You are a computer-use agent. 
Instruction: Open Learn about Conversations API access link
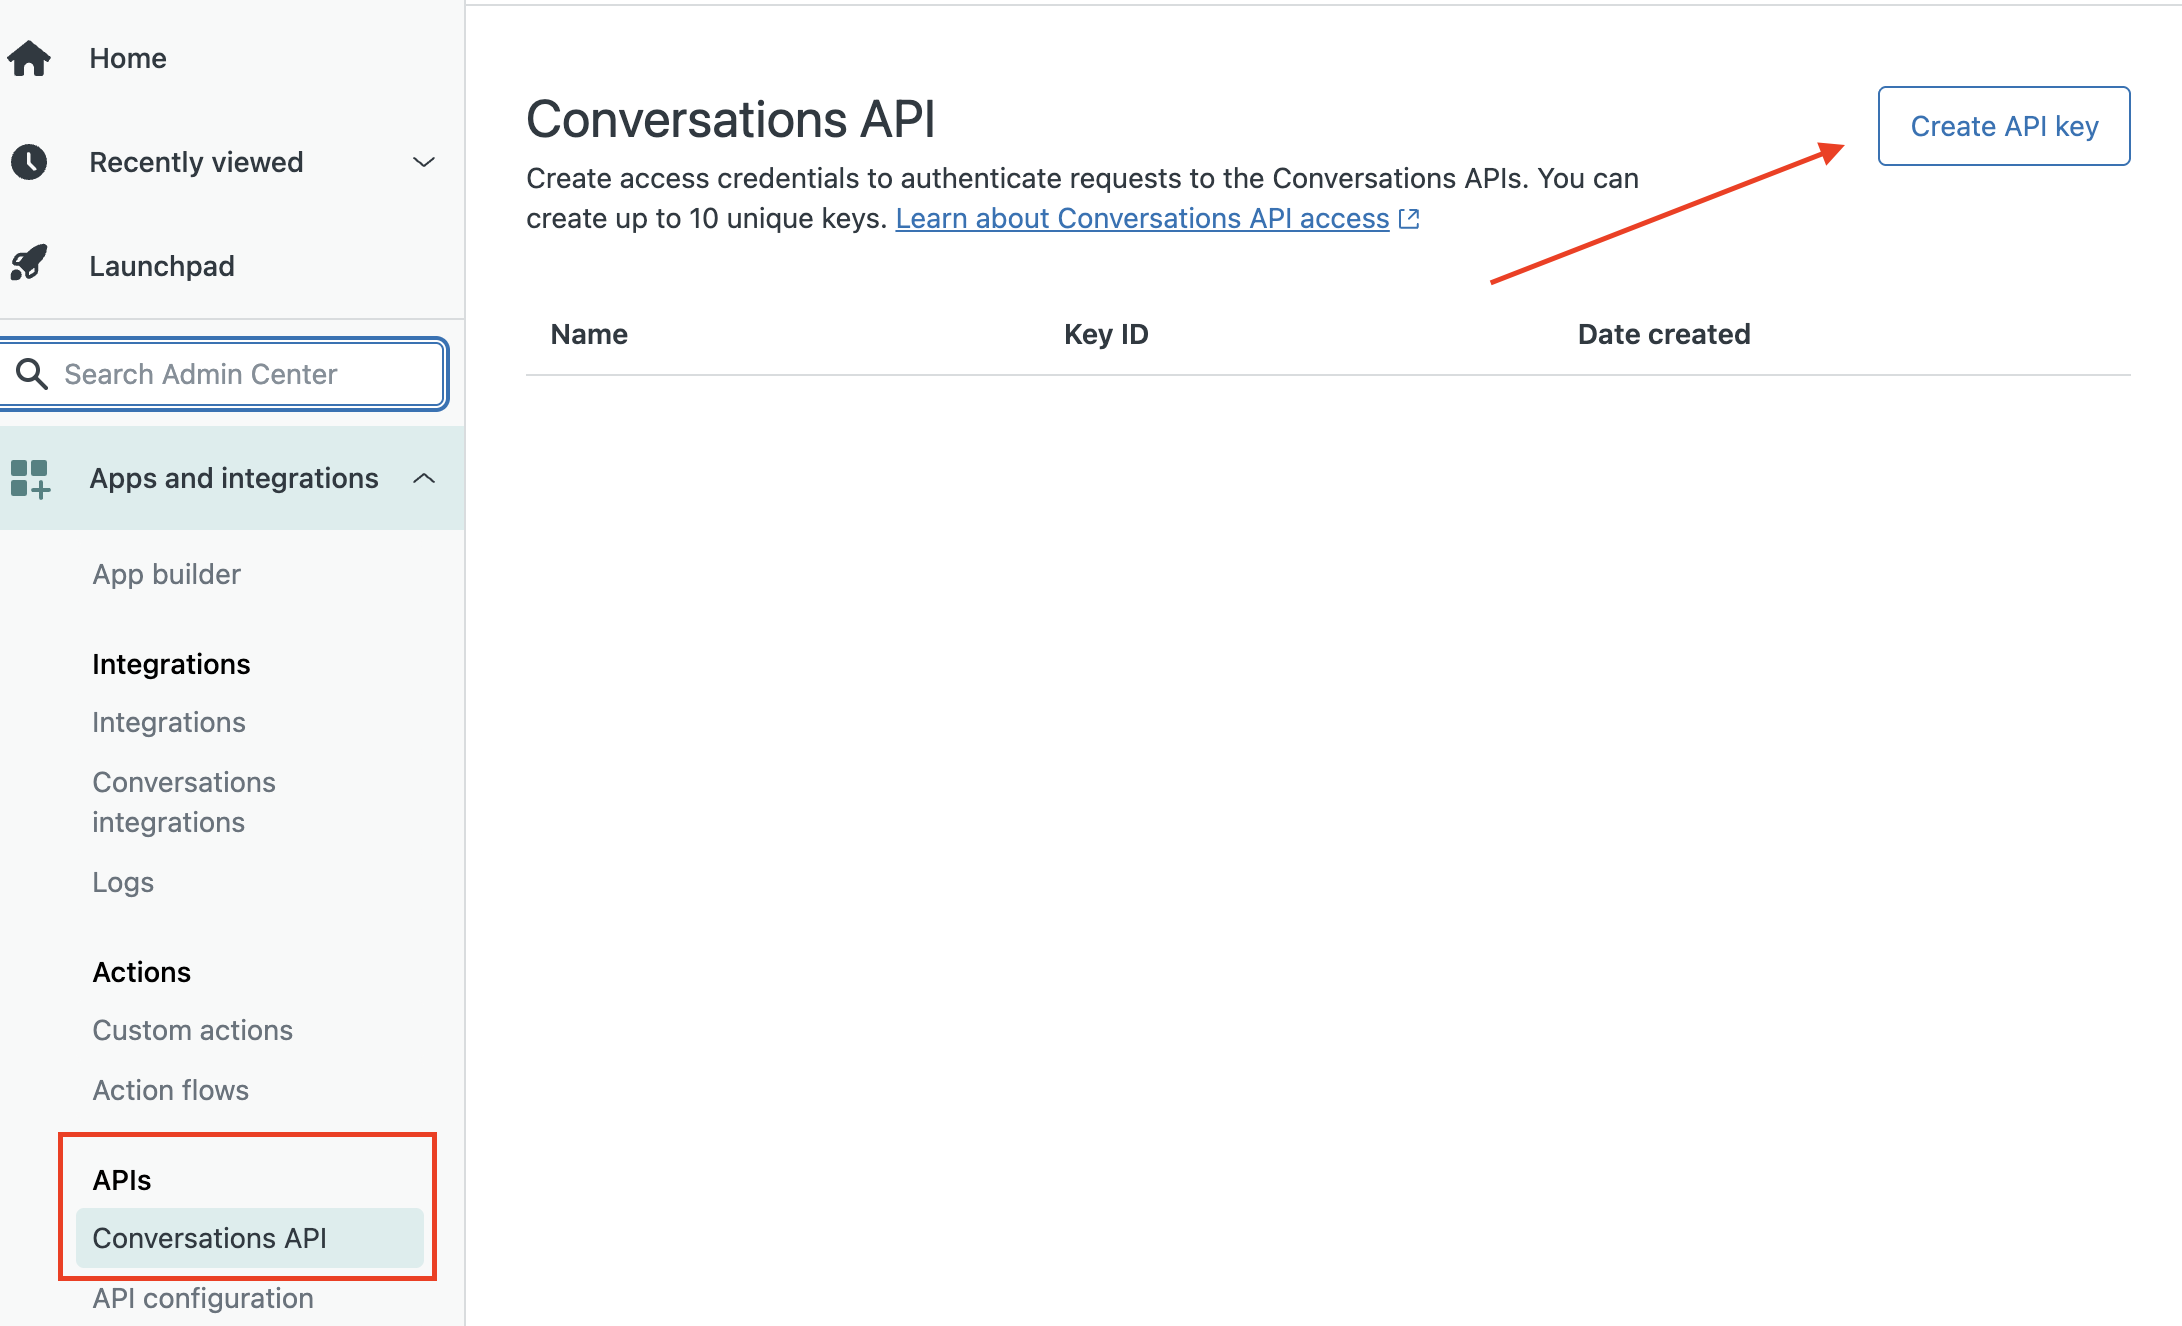pyautogui.click(x=1142, y=218)
